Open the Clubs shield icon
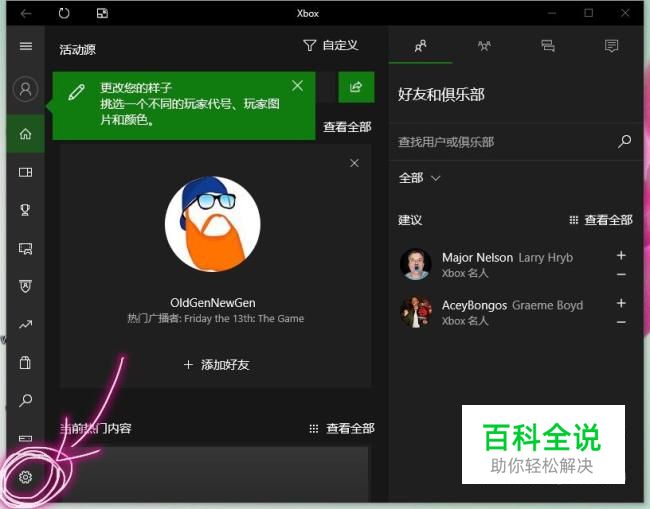Image resolution: width=650 pixels, height=509 pixels. click(x=26, y=286)
